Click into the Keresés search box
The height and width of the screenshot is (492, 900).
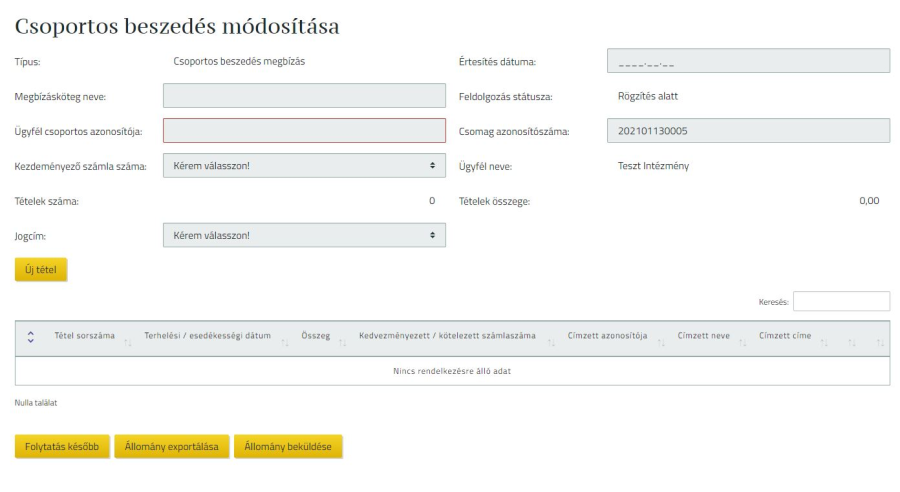[841, 301]
